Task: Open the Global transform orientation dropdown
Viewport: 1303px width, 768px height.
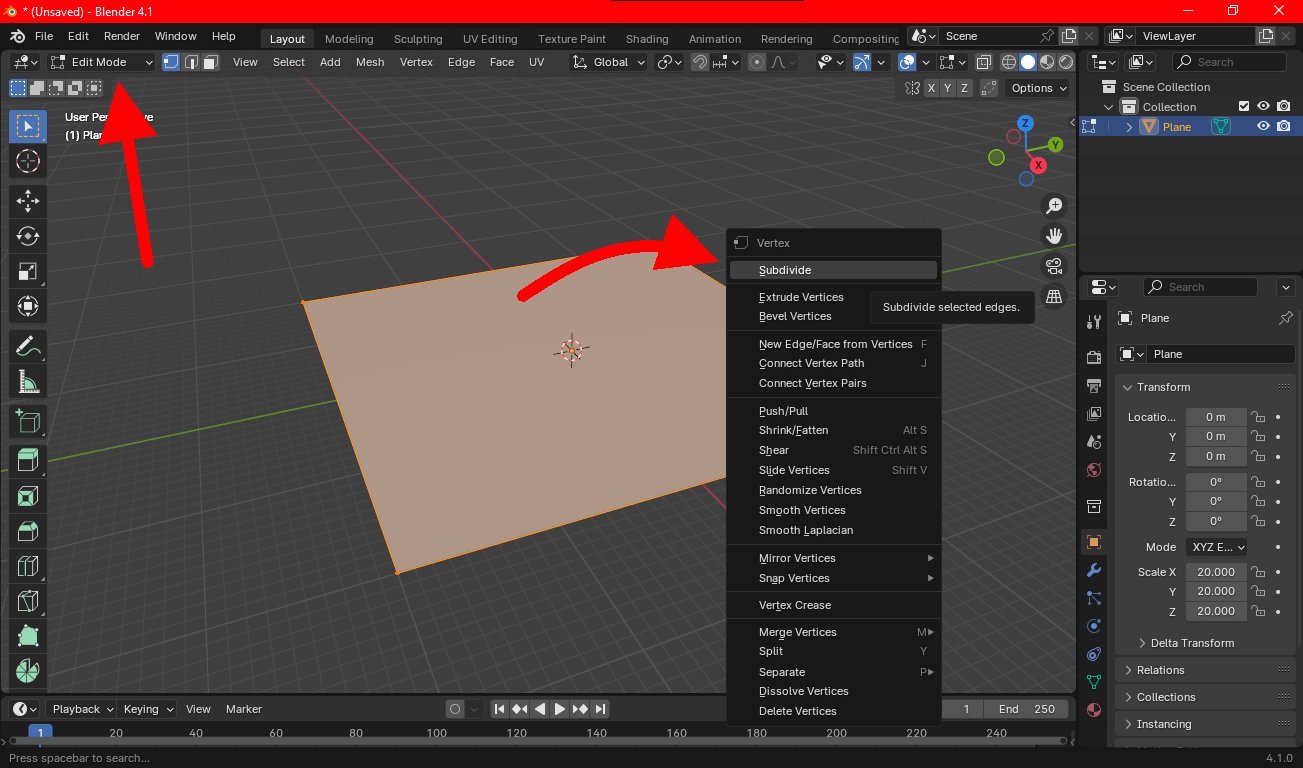Action: (x=609, y=62)
